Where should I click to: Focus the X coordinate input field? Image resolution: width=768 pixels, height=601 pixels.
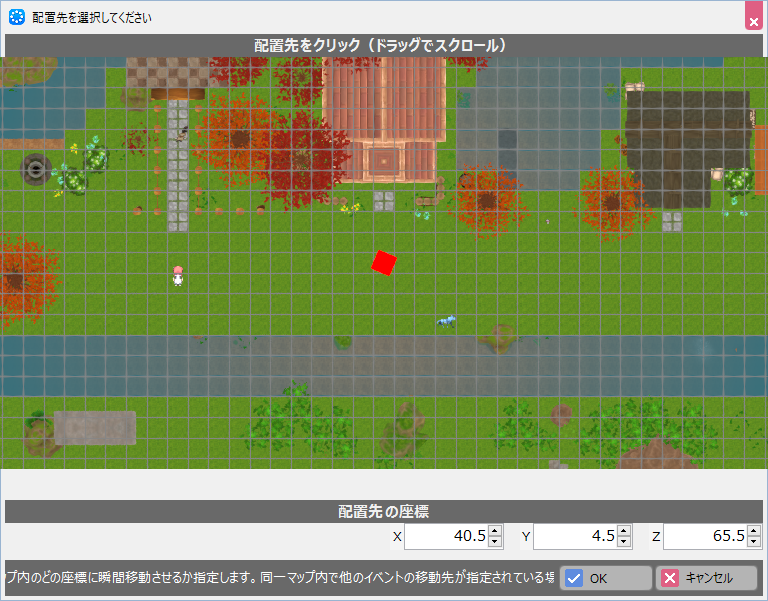pos(445,537)
